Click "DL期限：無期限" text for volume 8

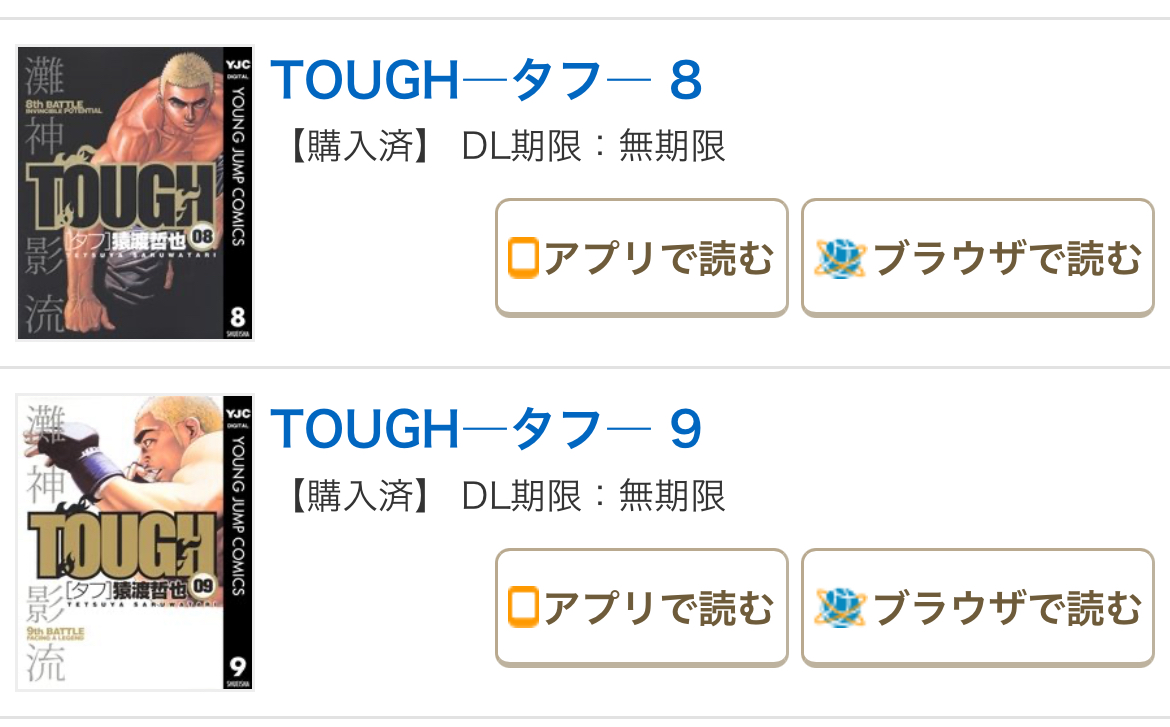(593, 147)
